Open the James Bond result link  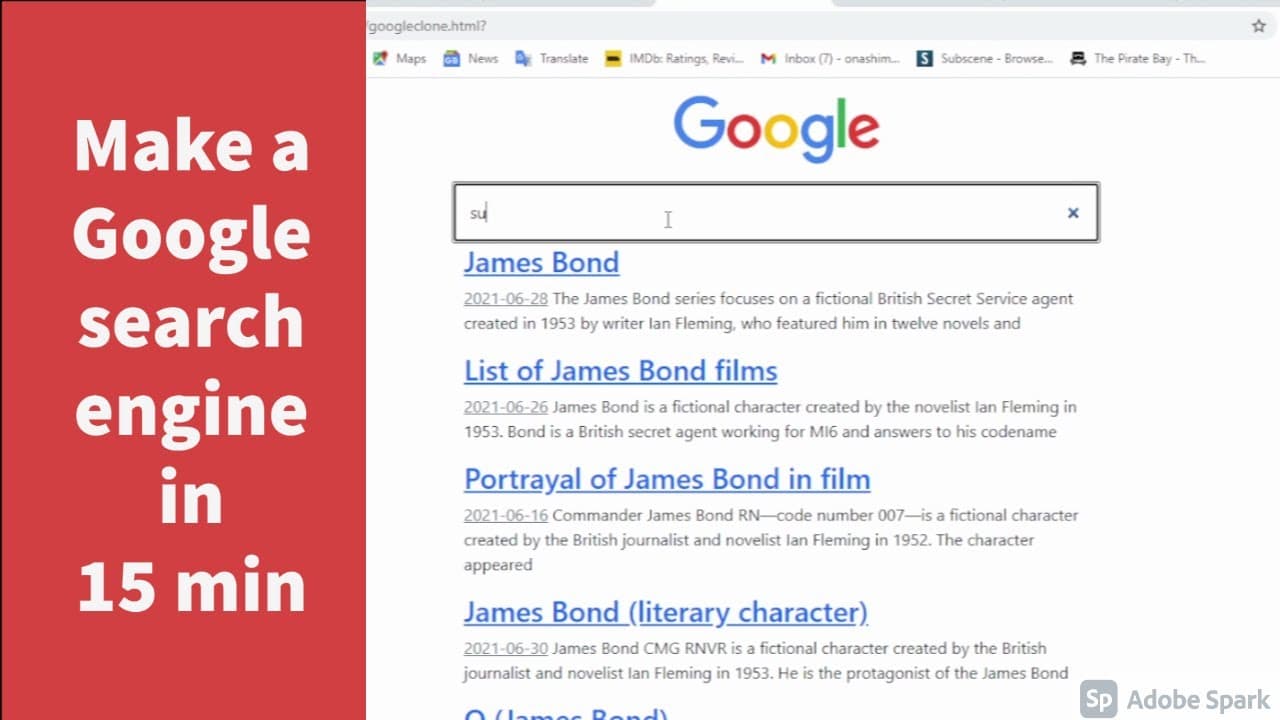(541, 262)
